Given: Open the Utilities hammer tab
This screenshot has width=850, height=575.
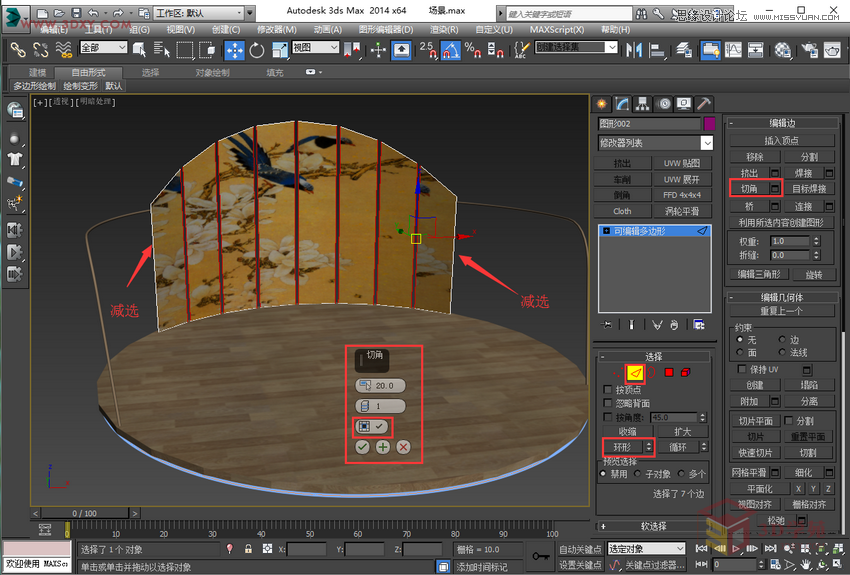Looking at the screenshot, I should click(x=704, y=104).
